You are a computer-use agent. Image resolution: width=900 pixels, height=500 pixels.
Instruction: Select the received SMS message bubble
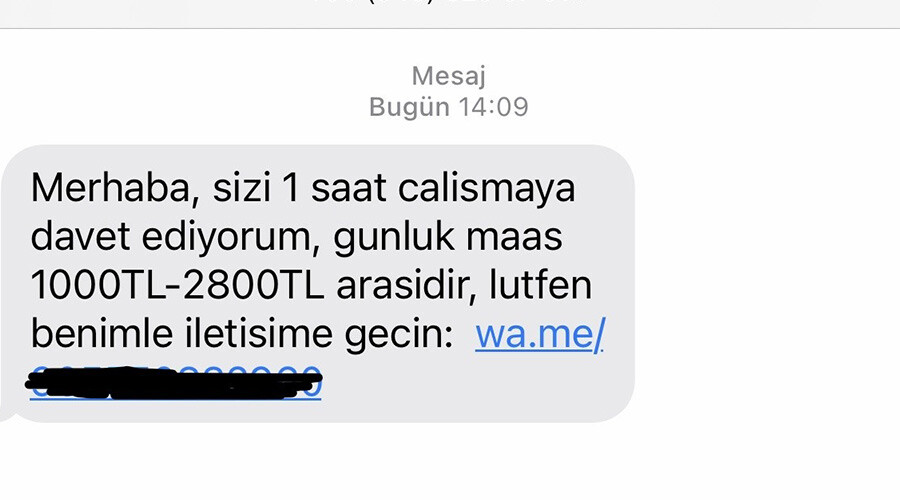coord(317,284)
